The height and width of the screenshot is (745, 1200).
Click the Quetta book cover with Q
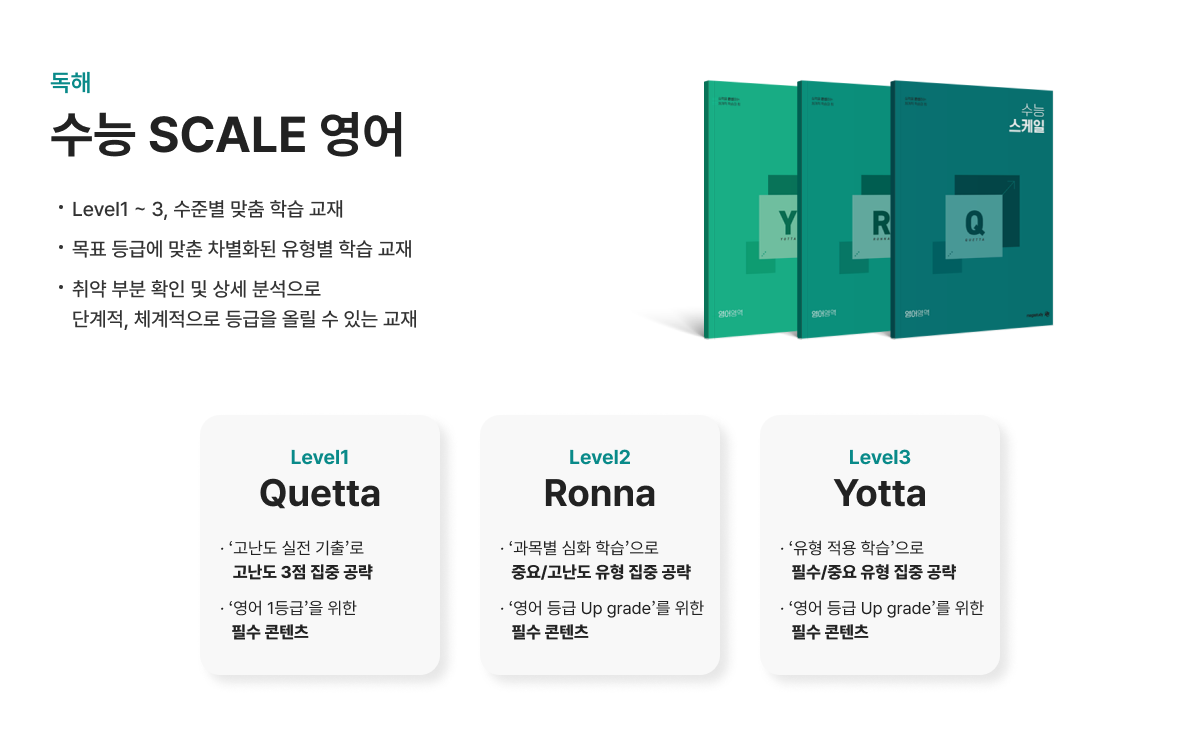(x=971, y=210)
